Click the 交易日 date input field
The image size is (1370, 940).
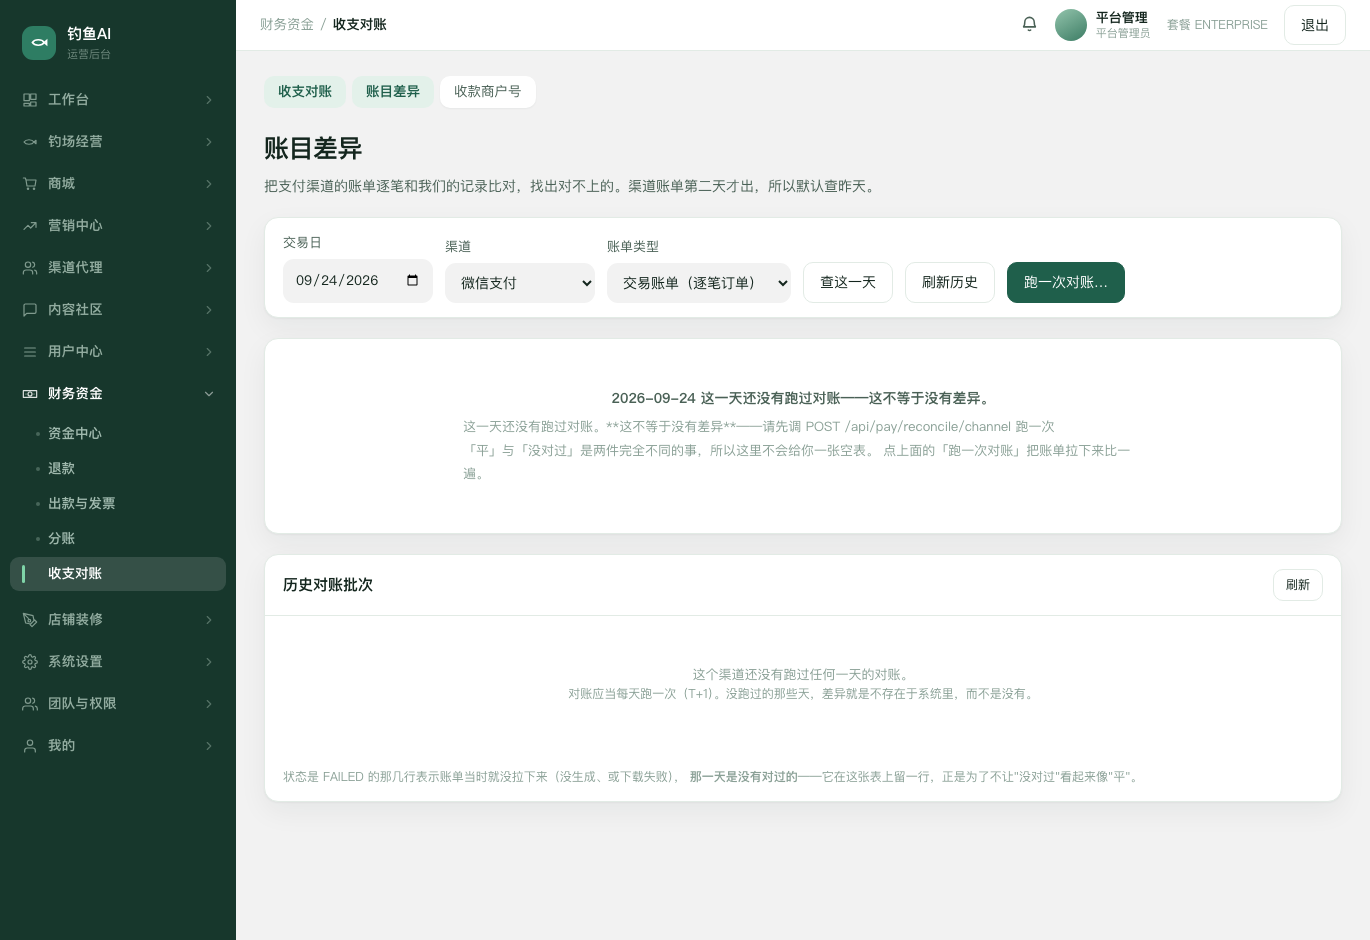[358, 281]
